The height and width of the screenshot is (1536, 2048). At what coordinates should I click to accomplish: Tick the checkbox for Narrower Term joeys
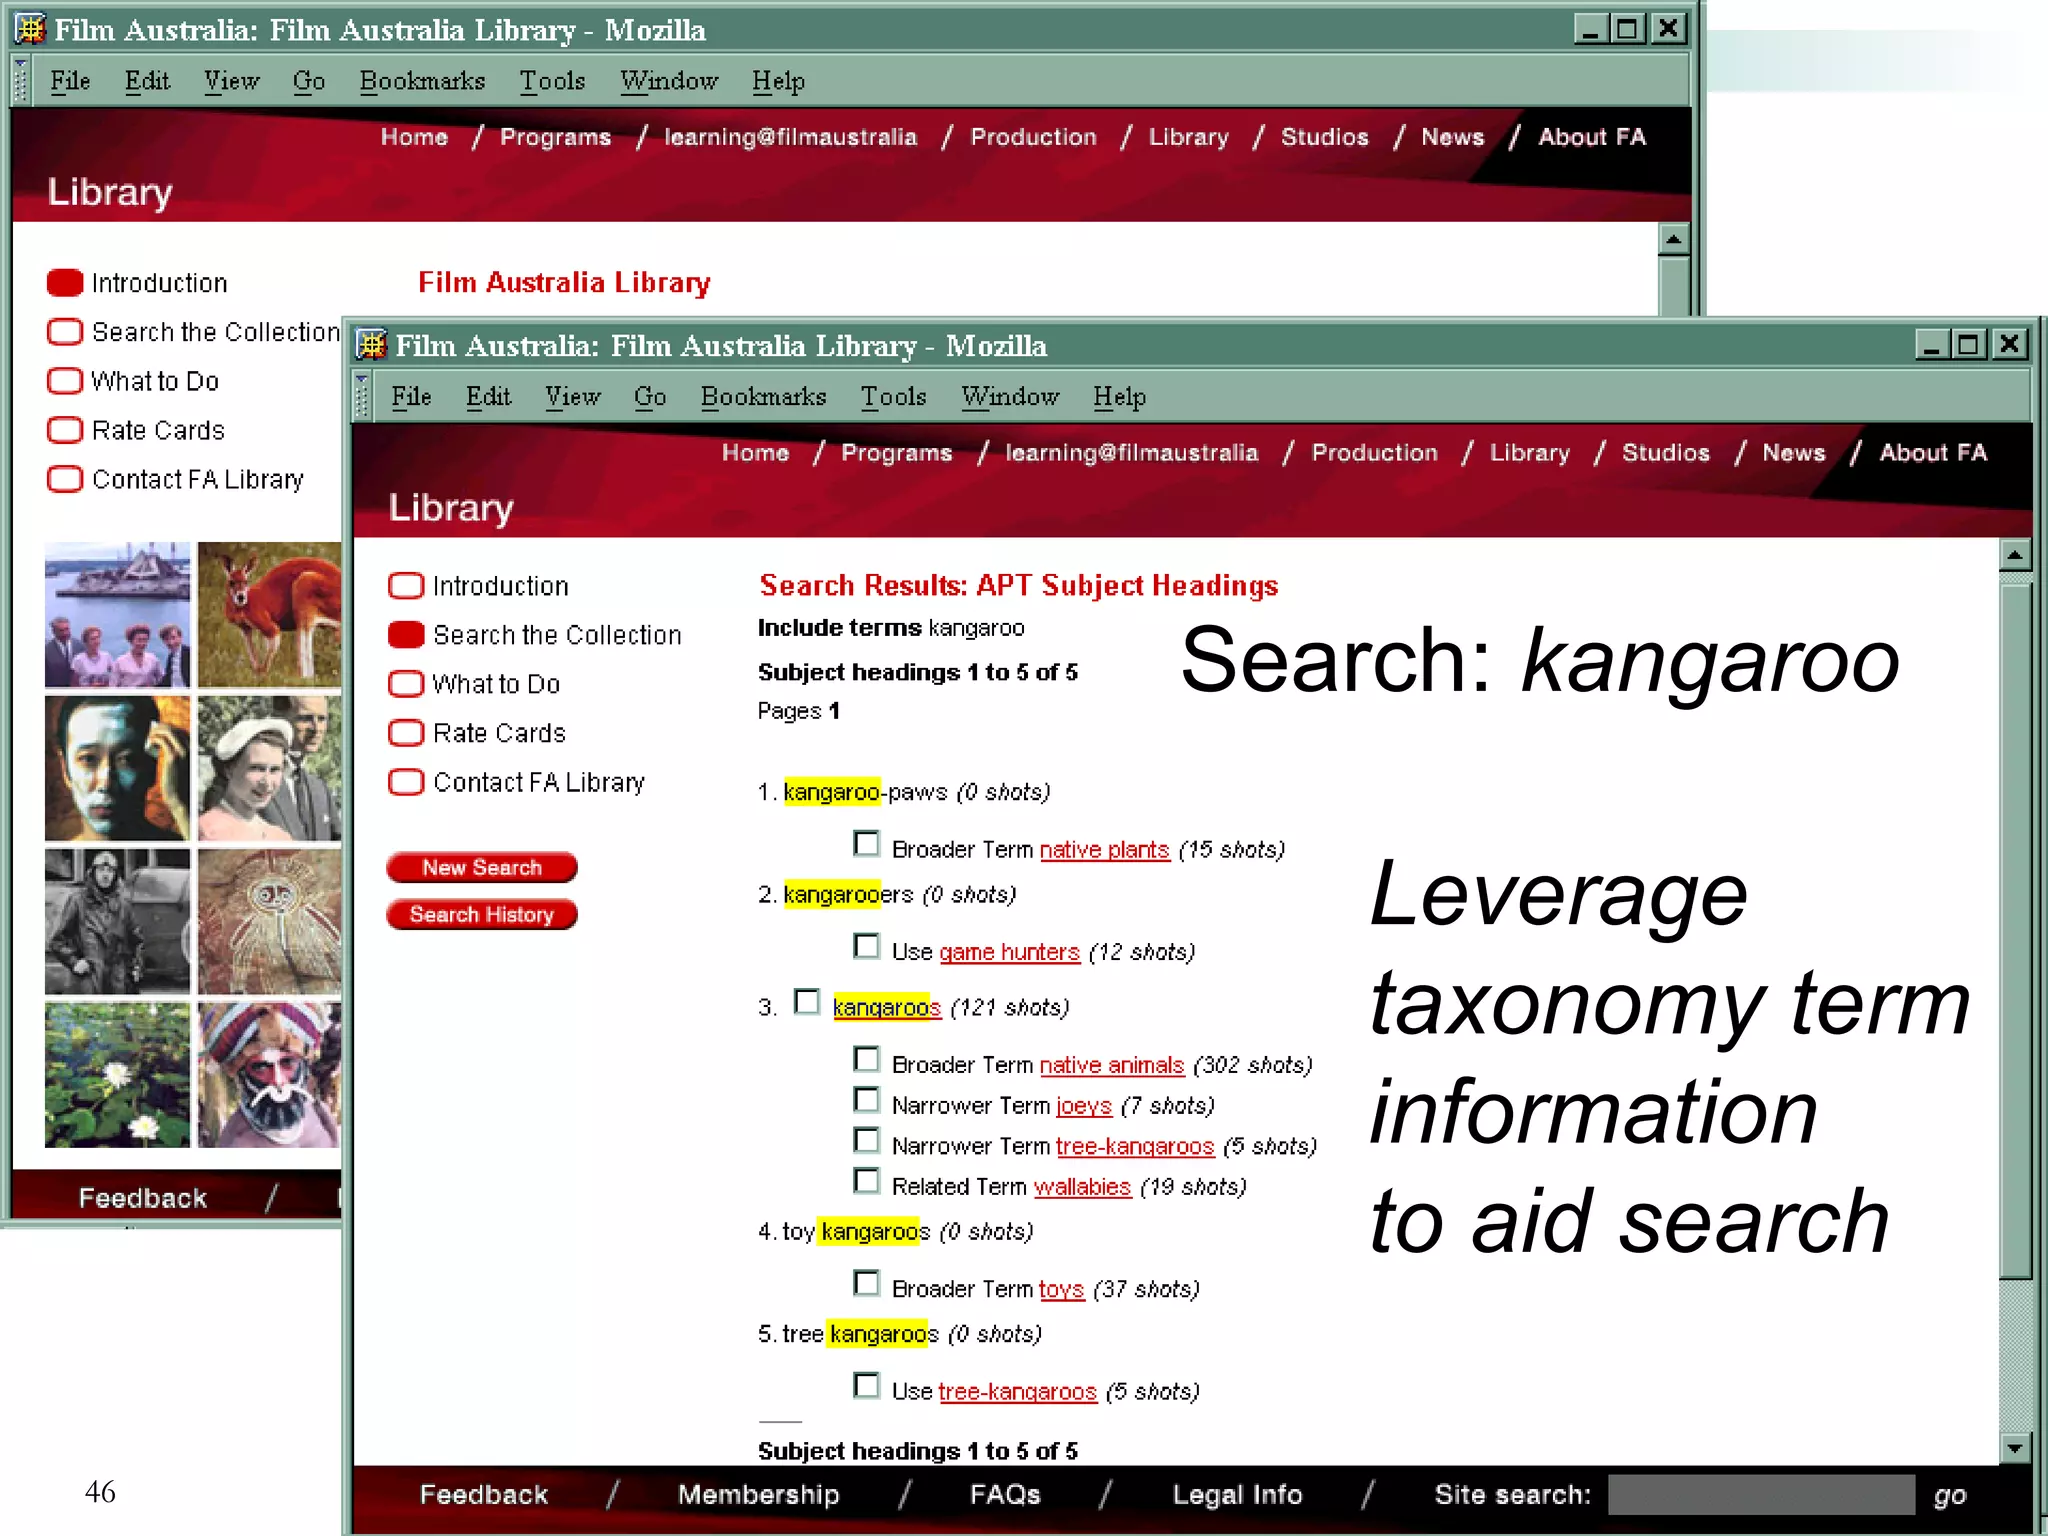pos(867,1100)
